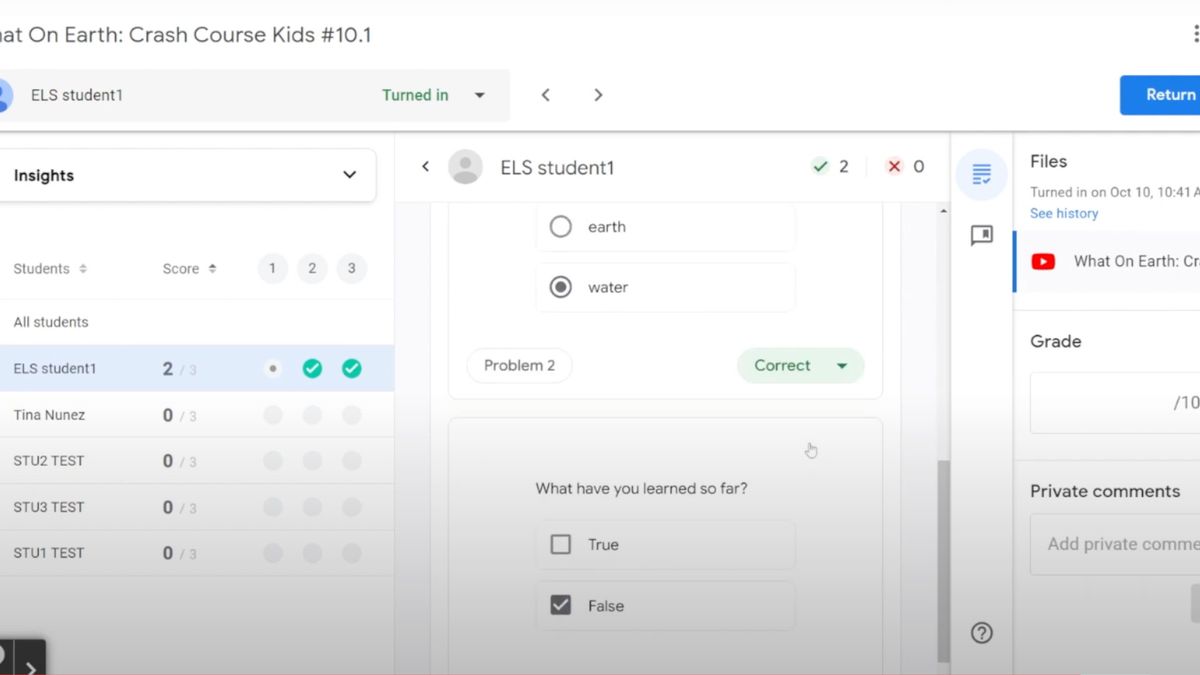1200x675 pixels.
Task: Open the See history link
Action: click(1063, 212)
